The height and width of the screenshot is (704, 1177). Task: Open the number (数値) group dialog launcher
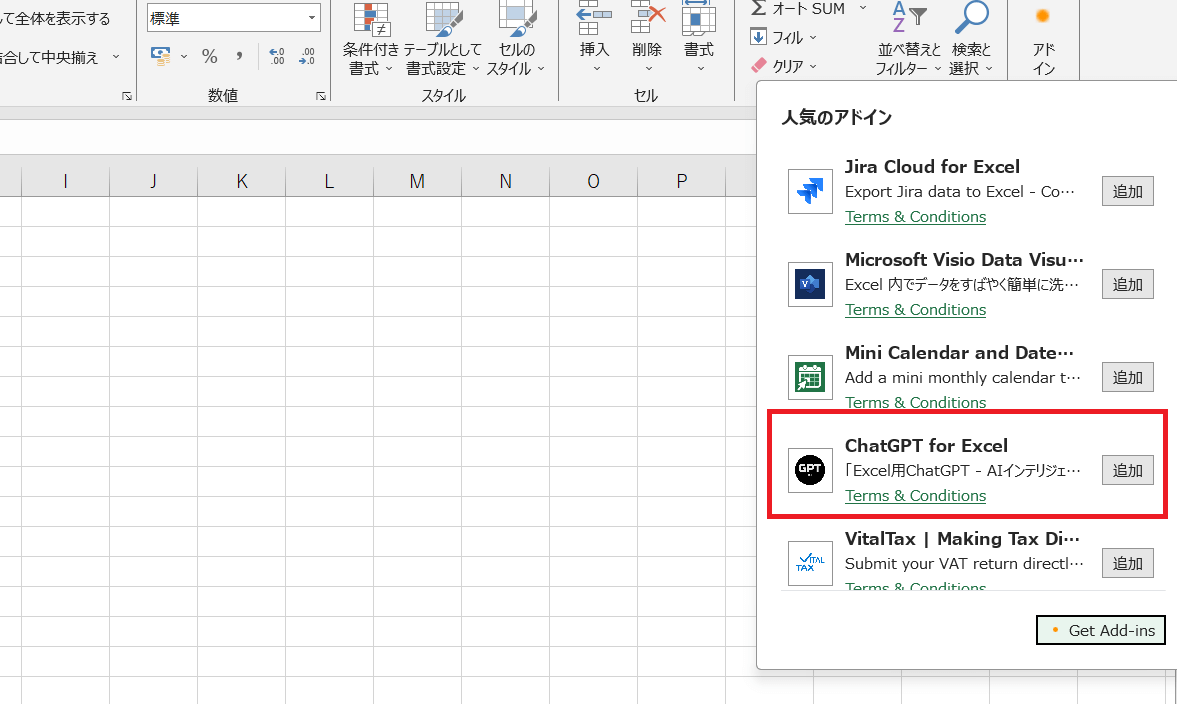[321, 96]
